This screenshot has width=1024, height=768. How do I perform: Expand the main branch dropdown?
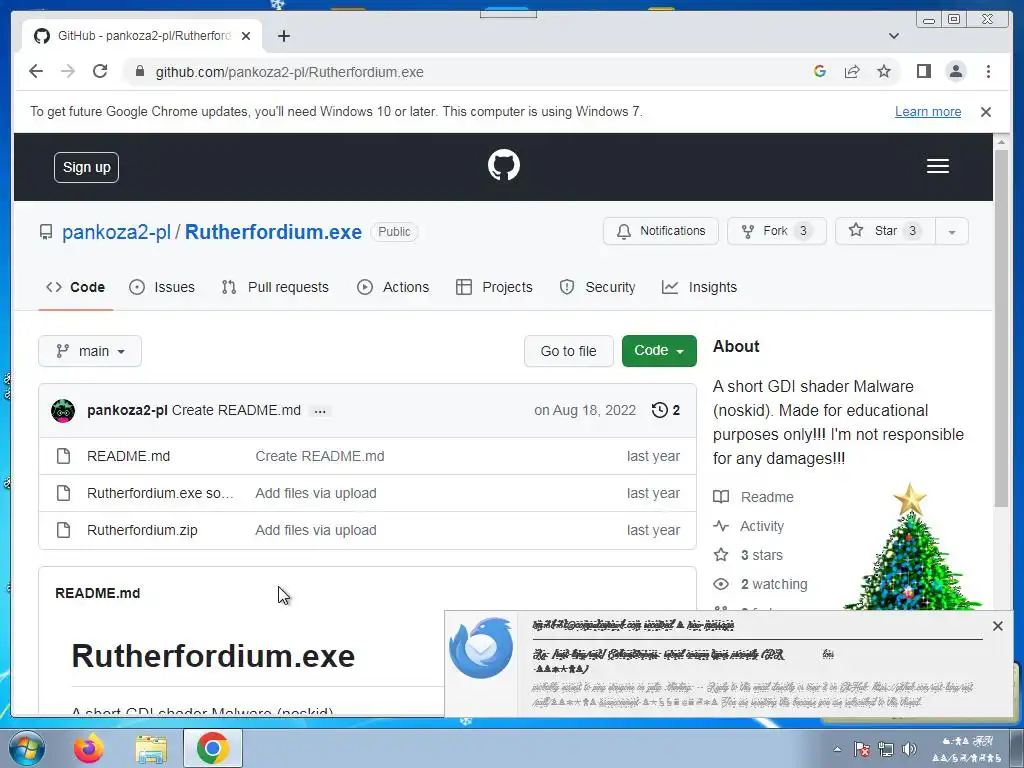click(x=90, y=351)
